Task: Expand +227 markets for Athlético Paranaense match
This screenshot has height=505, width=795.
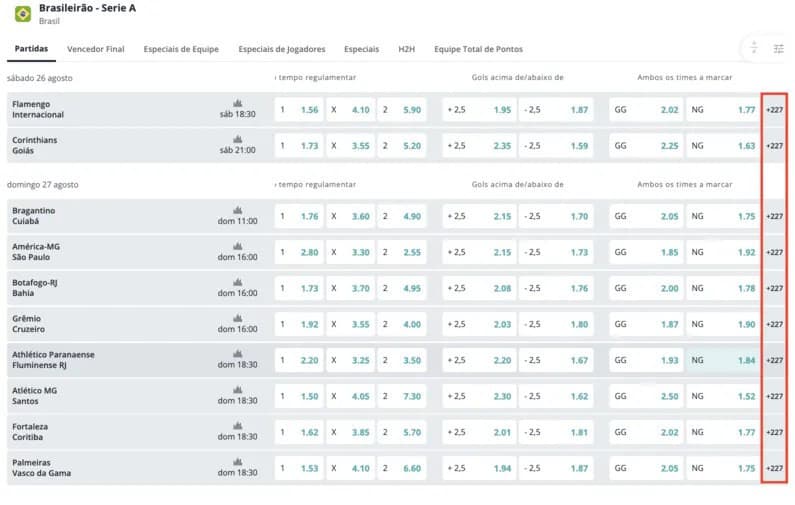Action: tap(774, 360)
